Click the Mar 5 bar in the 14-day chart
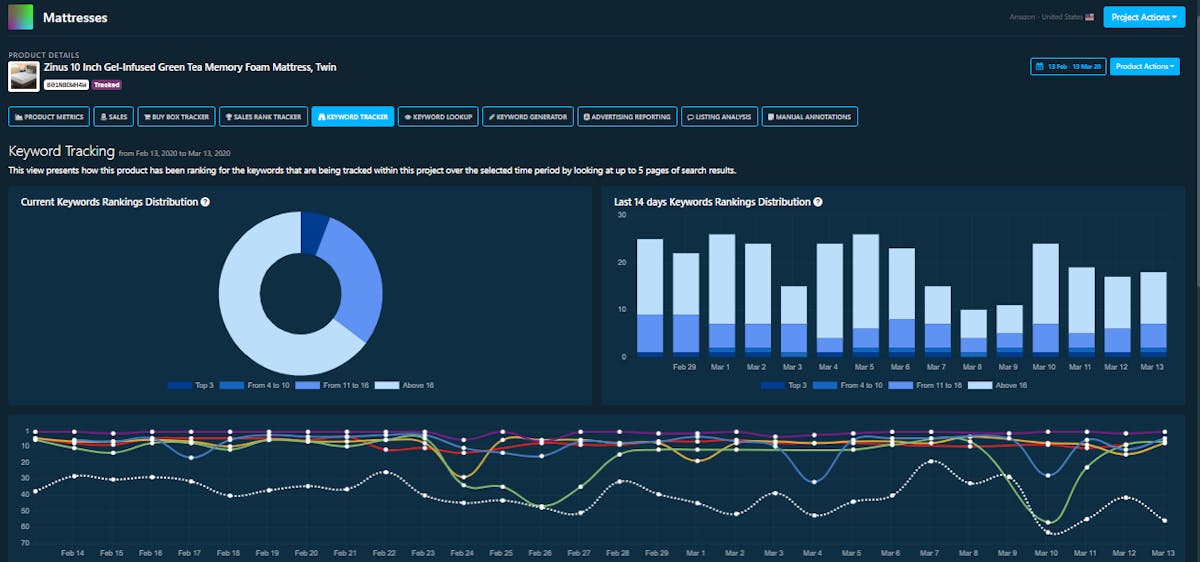1200x562 pixels. 865,295
